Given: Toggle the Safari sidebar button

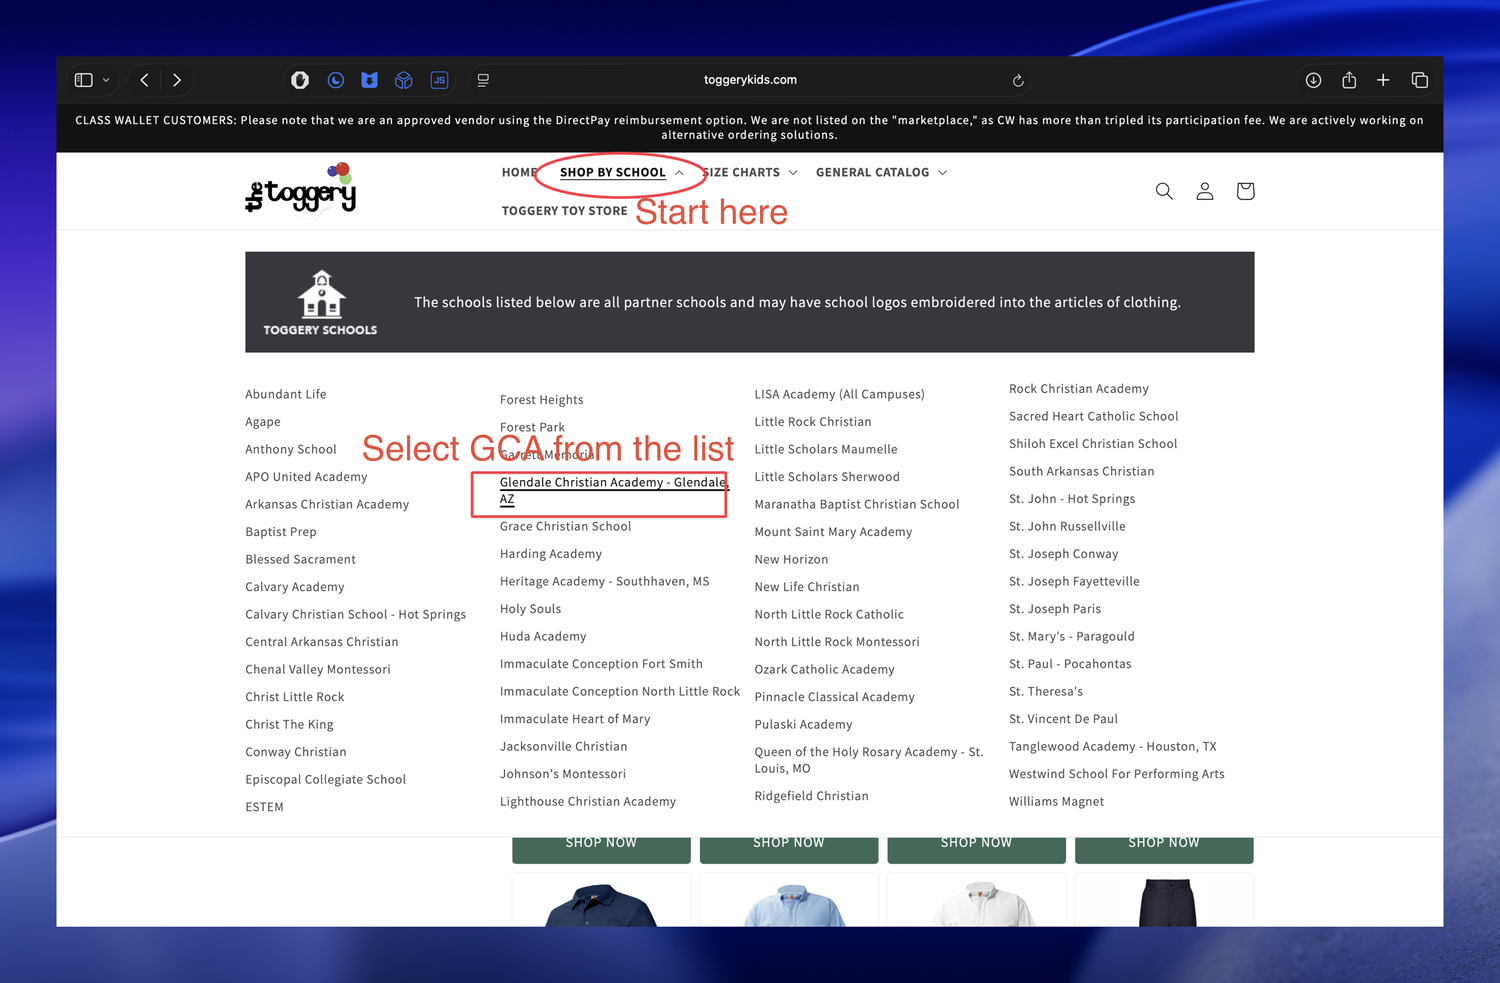Looking at the screenshot, I should (x=84, y=80).
